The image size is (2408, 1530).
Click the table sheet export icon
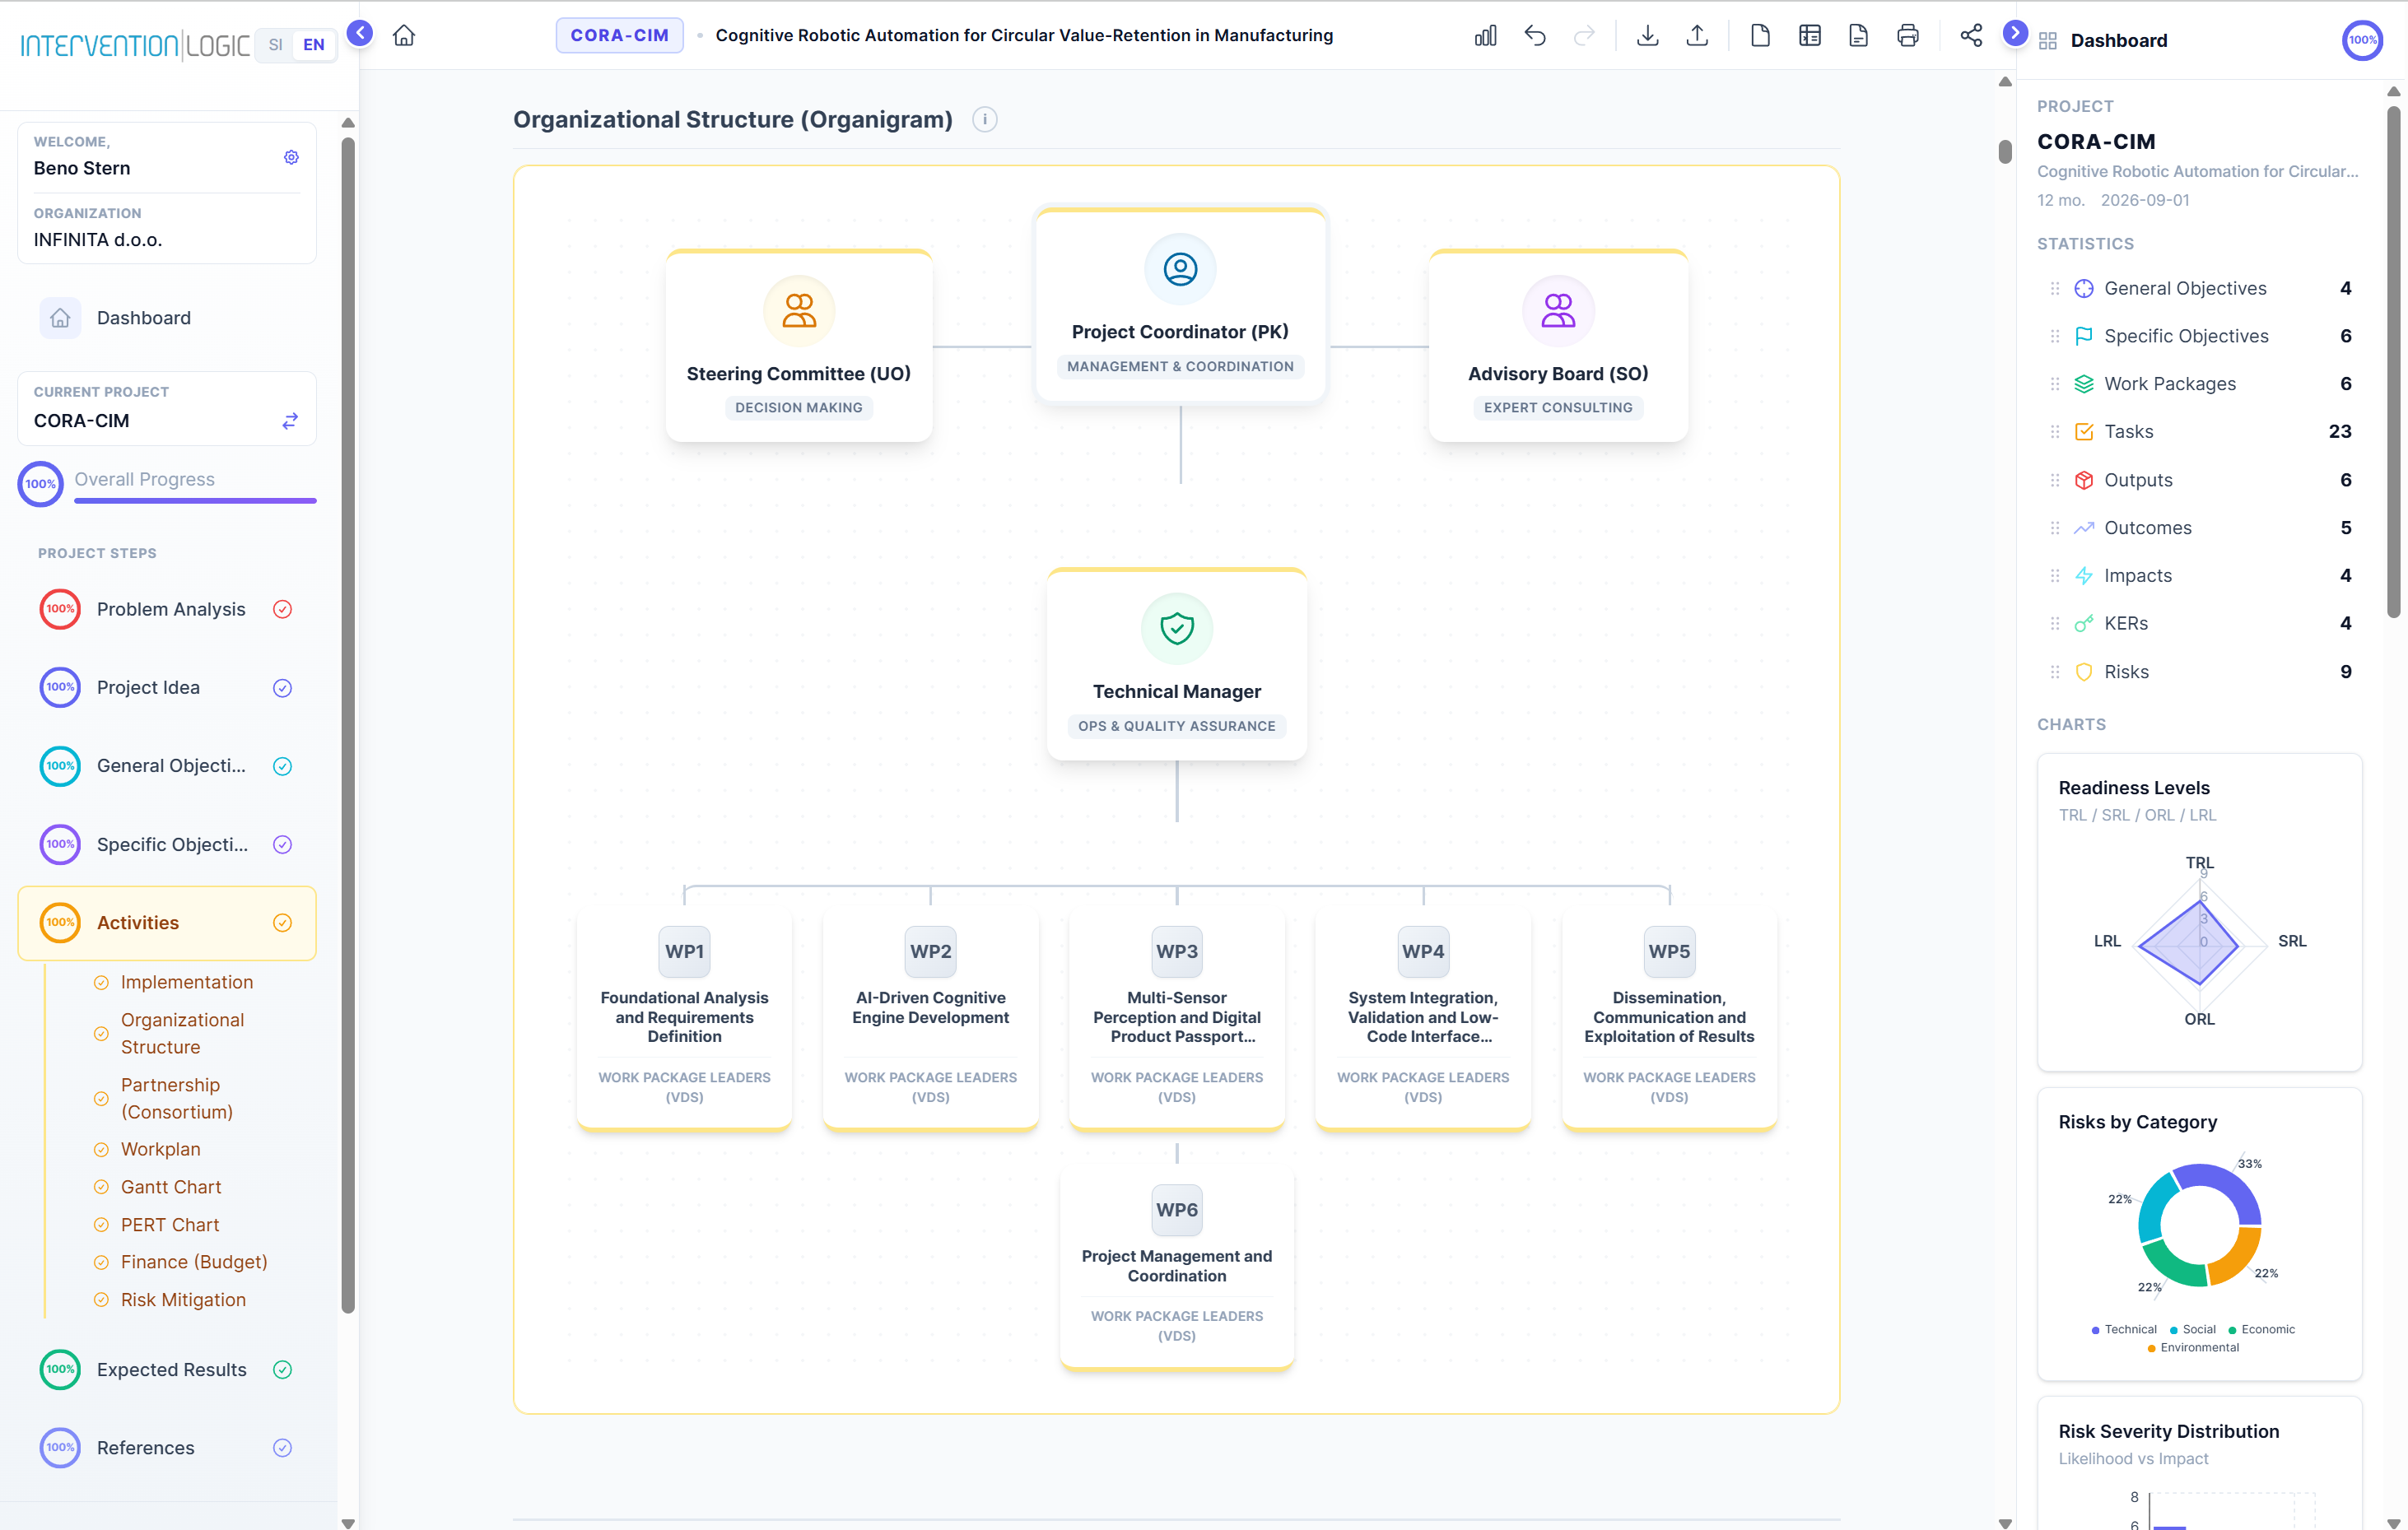pos(1810,36)
